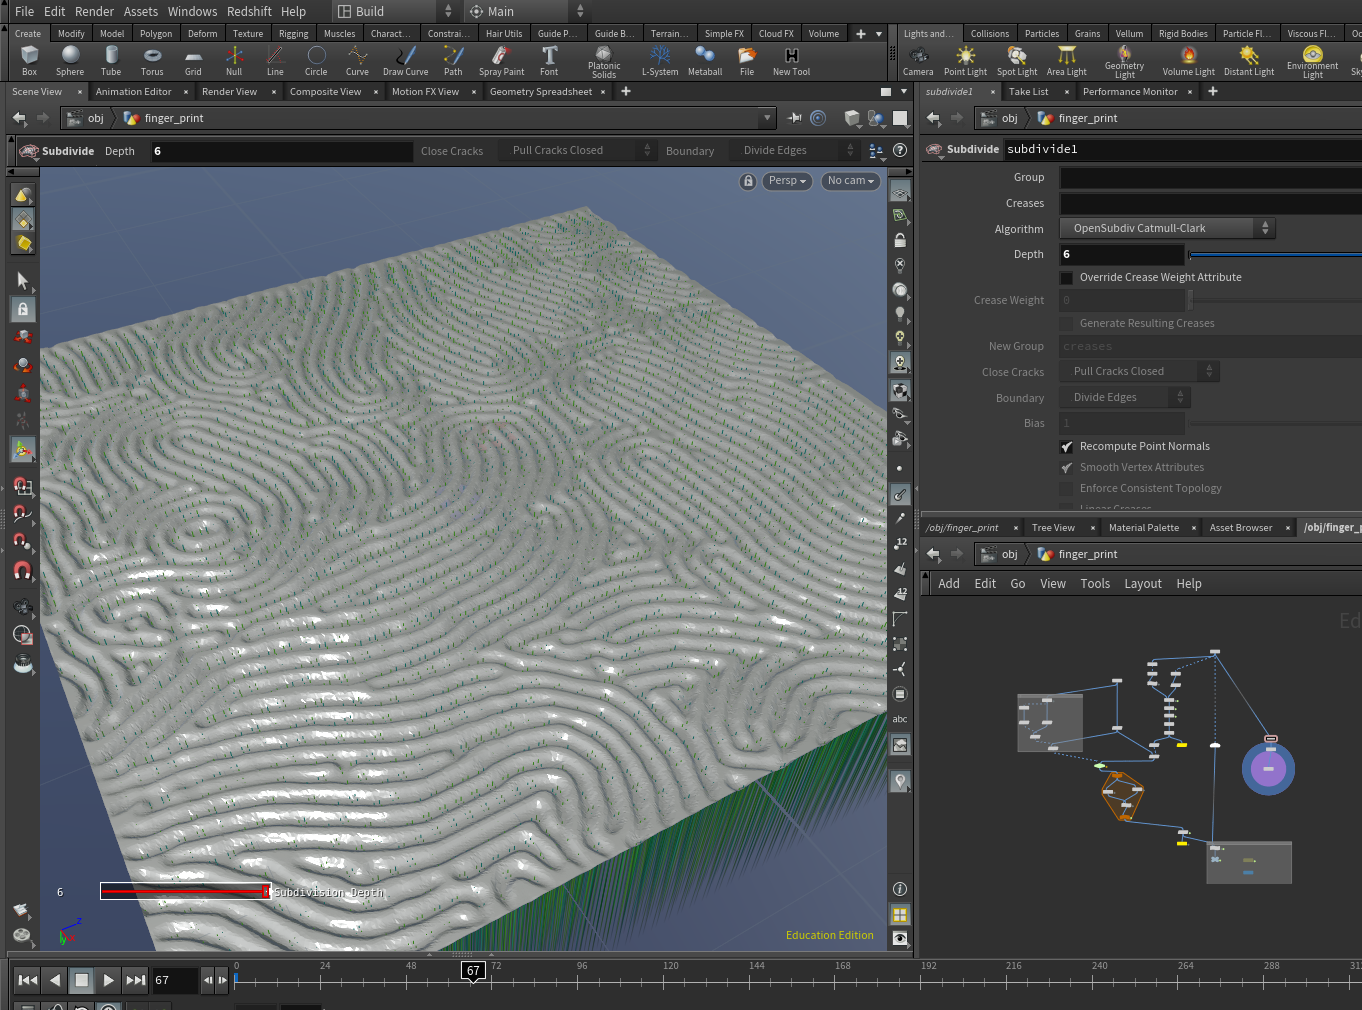Viewport: 1362px width, 1010px height.
Task: Open the Render menu
Action: point(94,11)
